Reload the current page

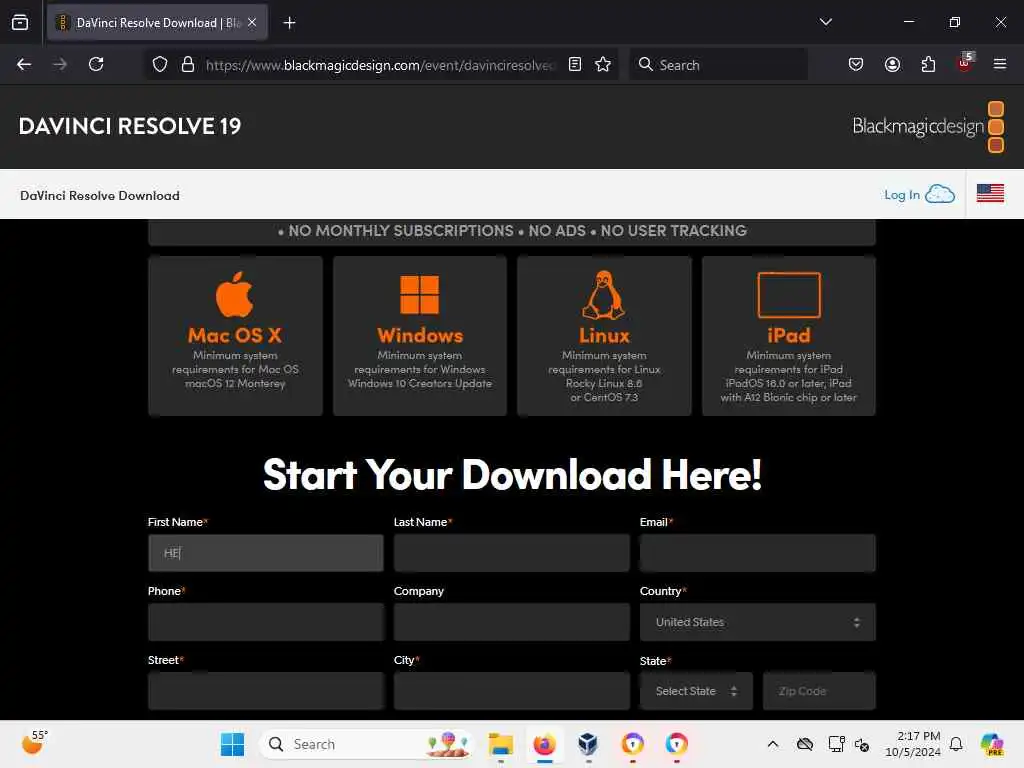coord(96,64)
